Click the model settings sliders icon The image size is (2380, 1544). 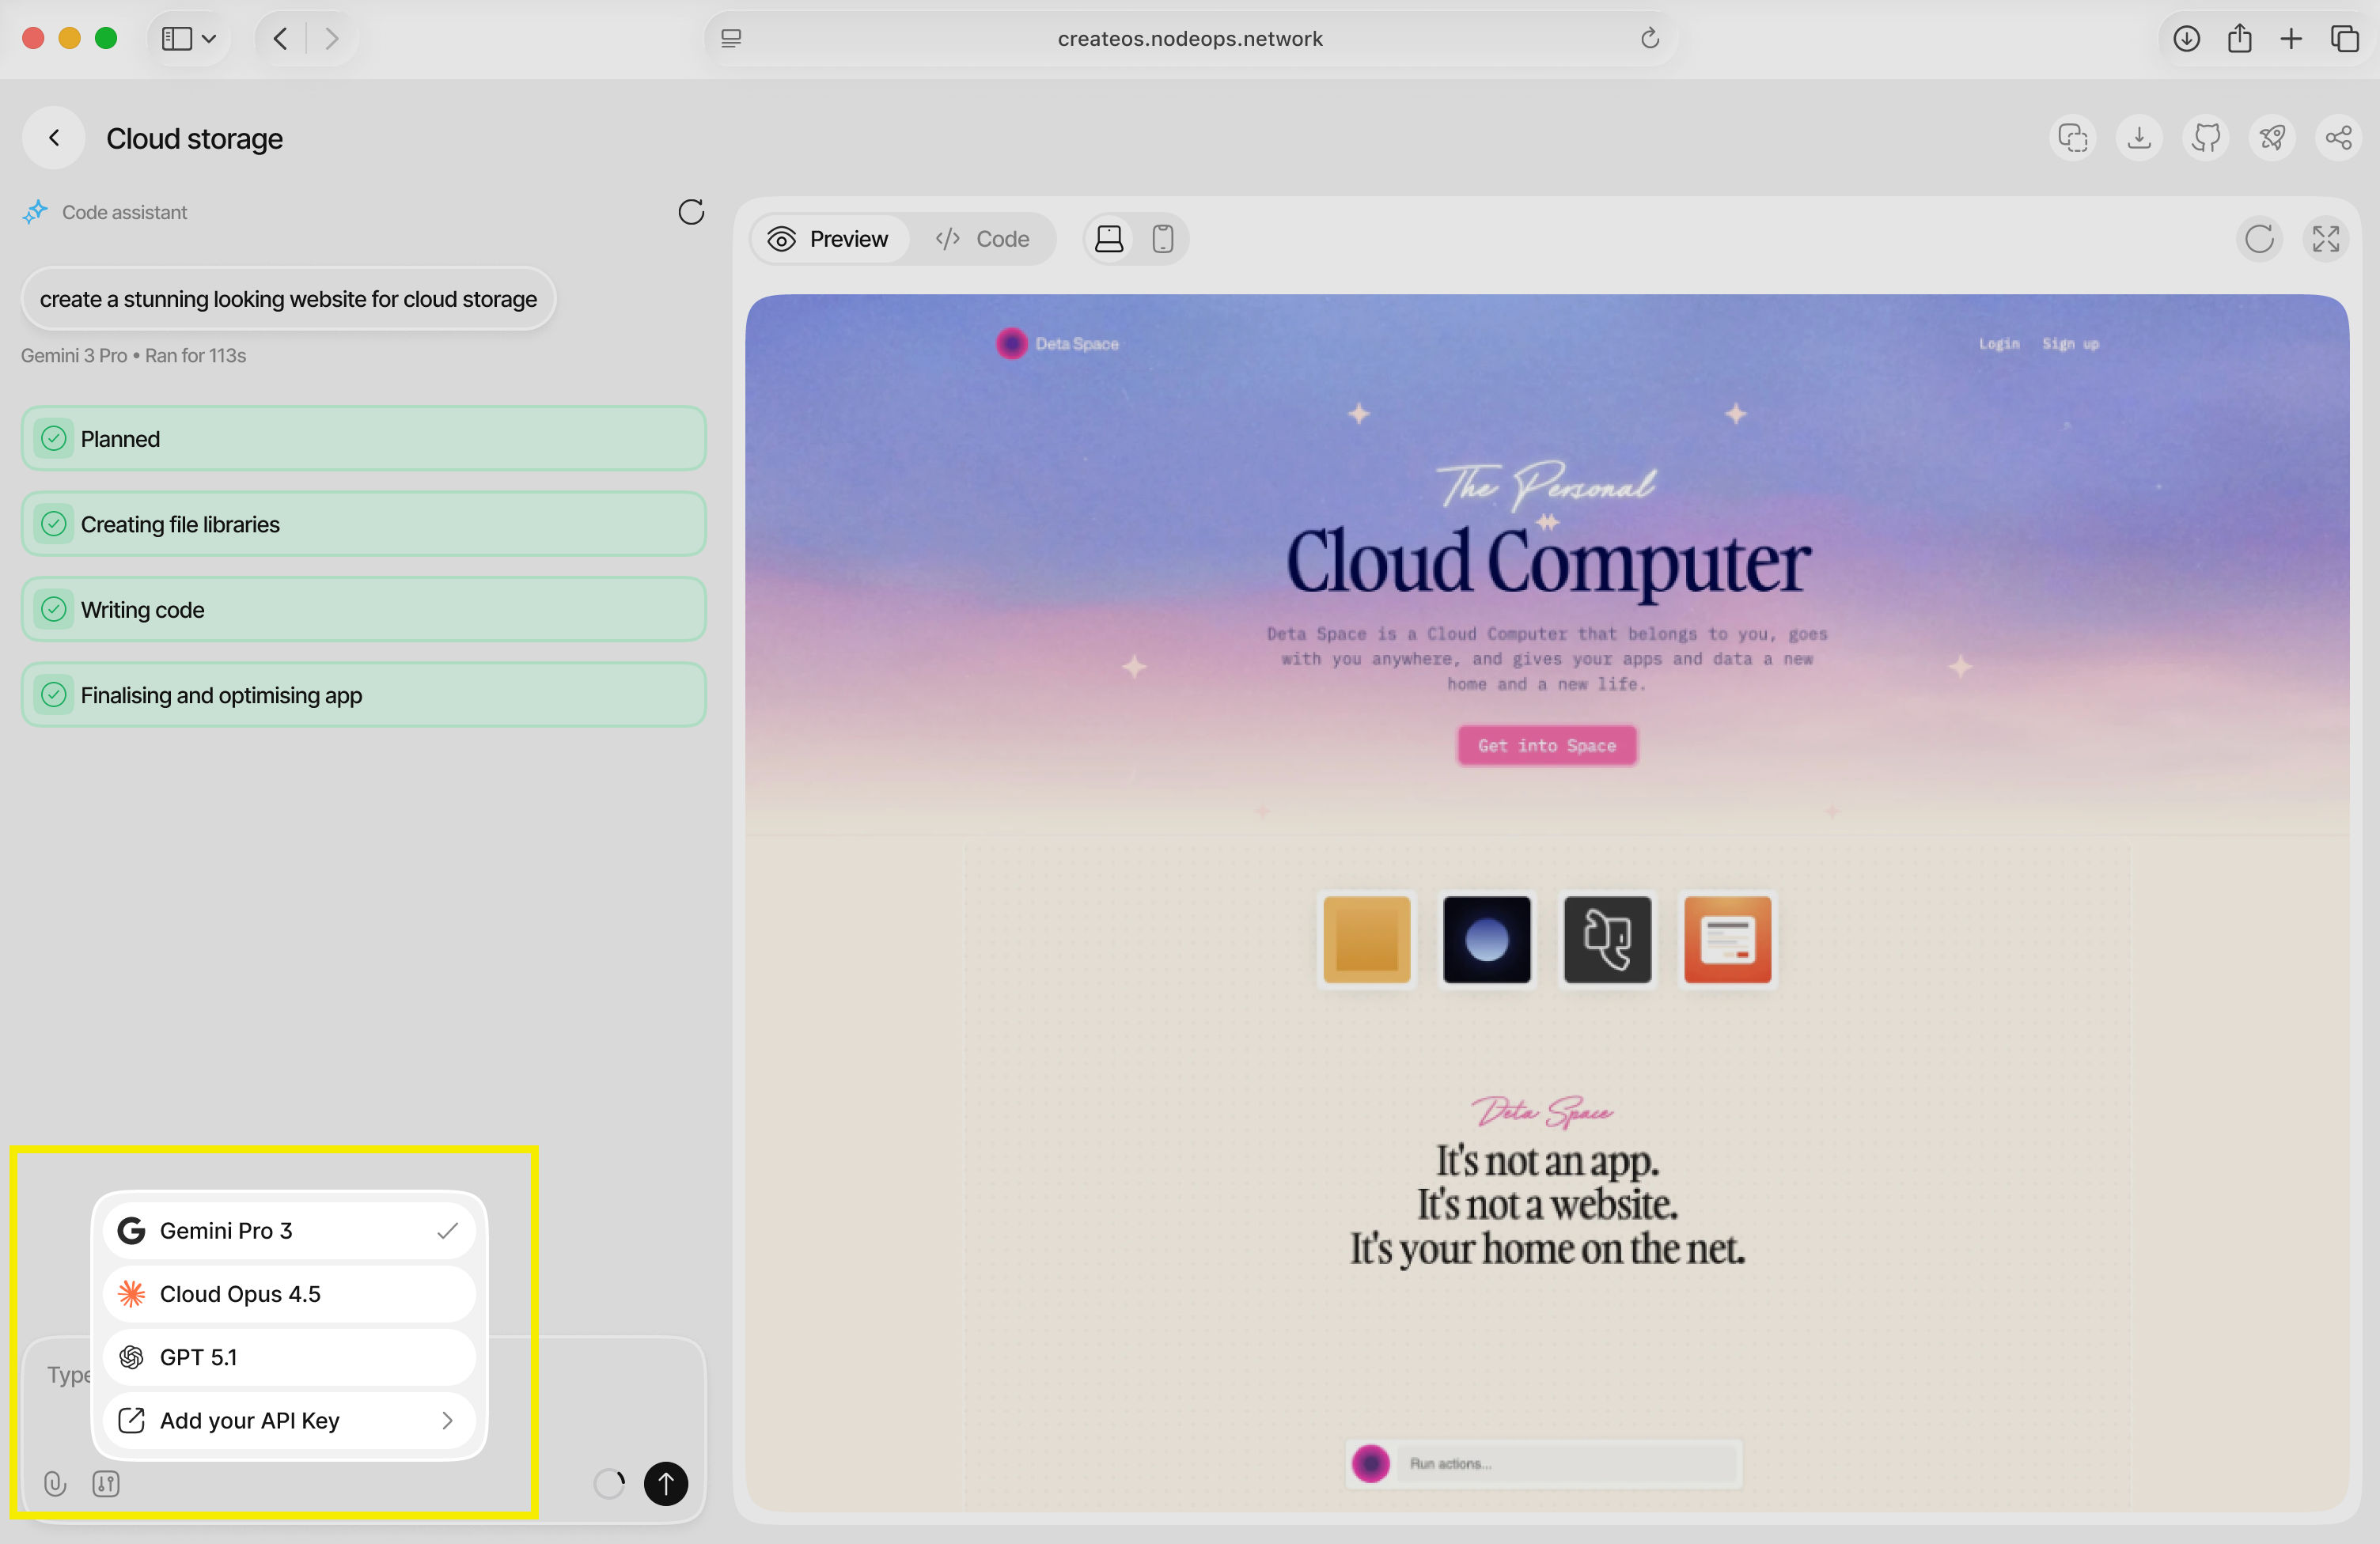[x=106, y=1483]
